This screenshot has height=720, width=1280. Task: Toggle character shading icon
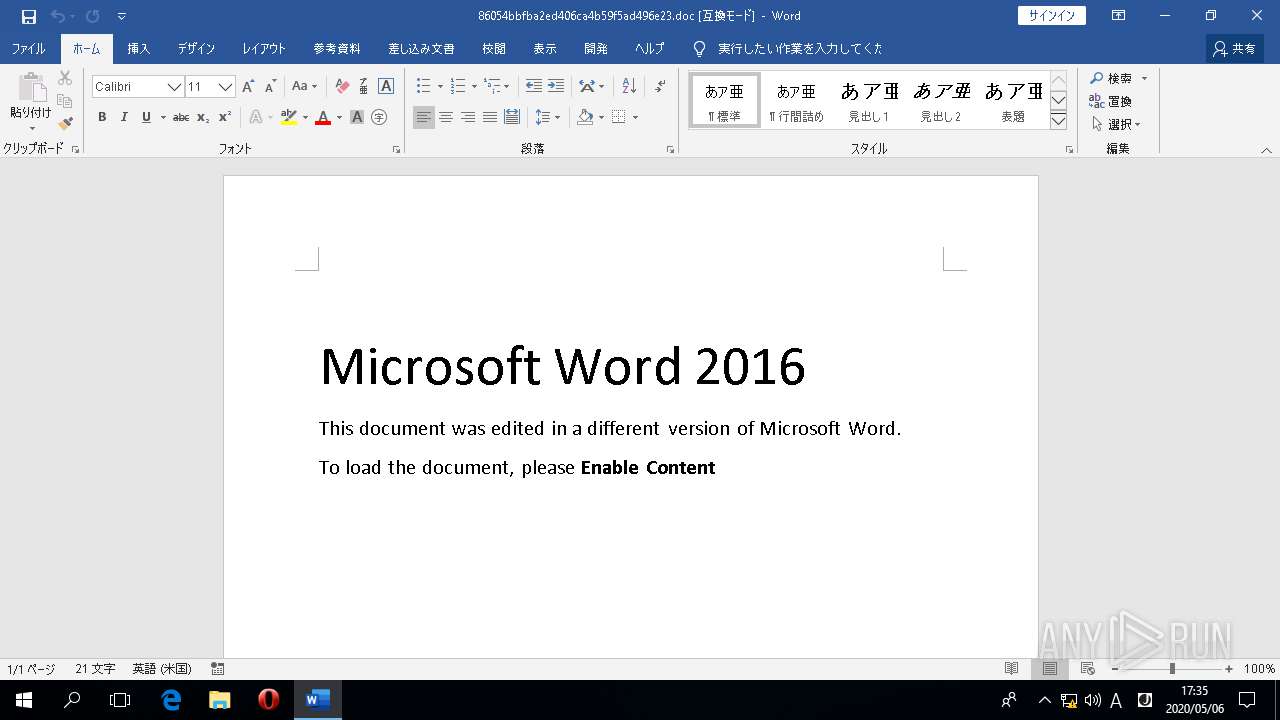357,117
